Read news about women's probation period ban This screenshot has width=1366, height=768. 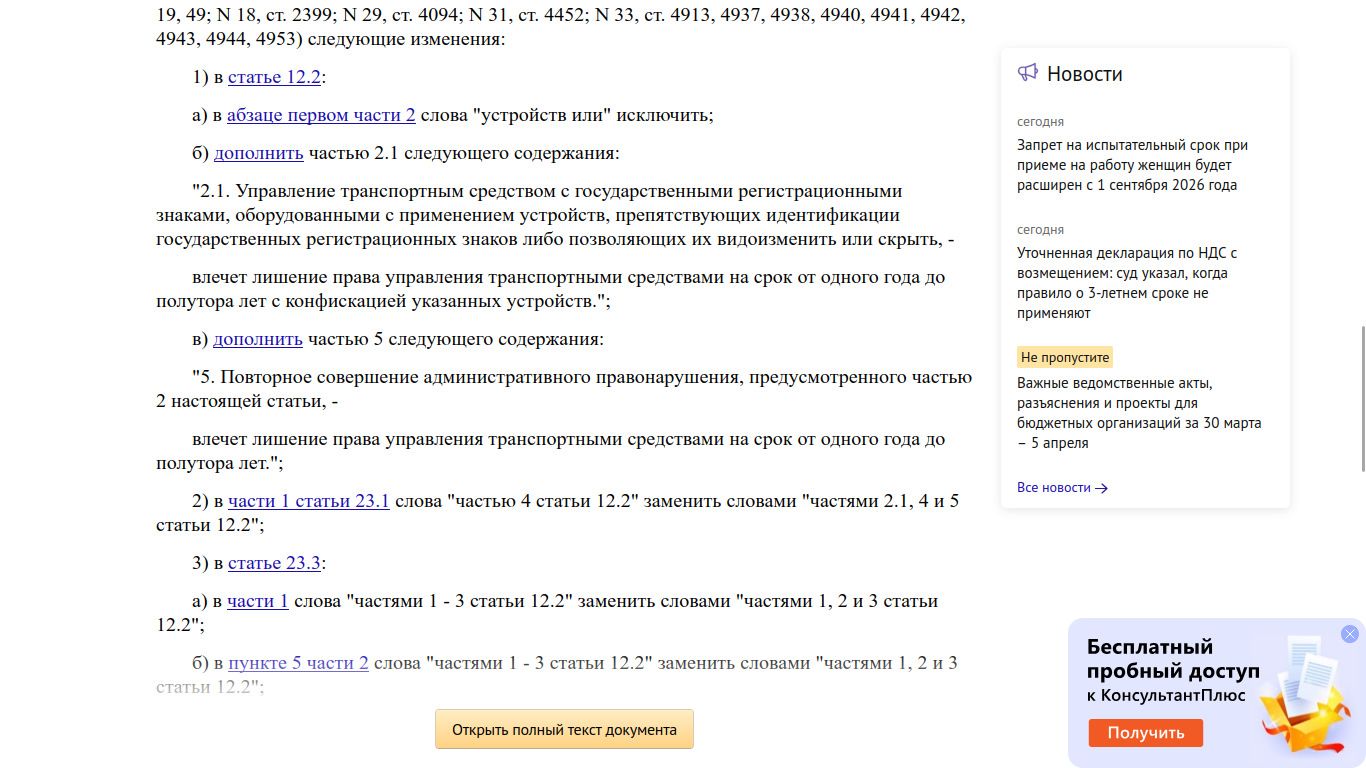(x=1132, y=165)
